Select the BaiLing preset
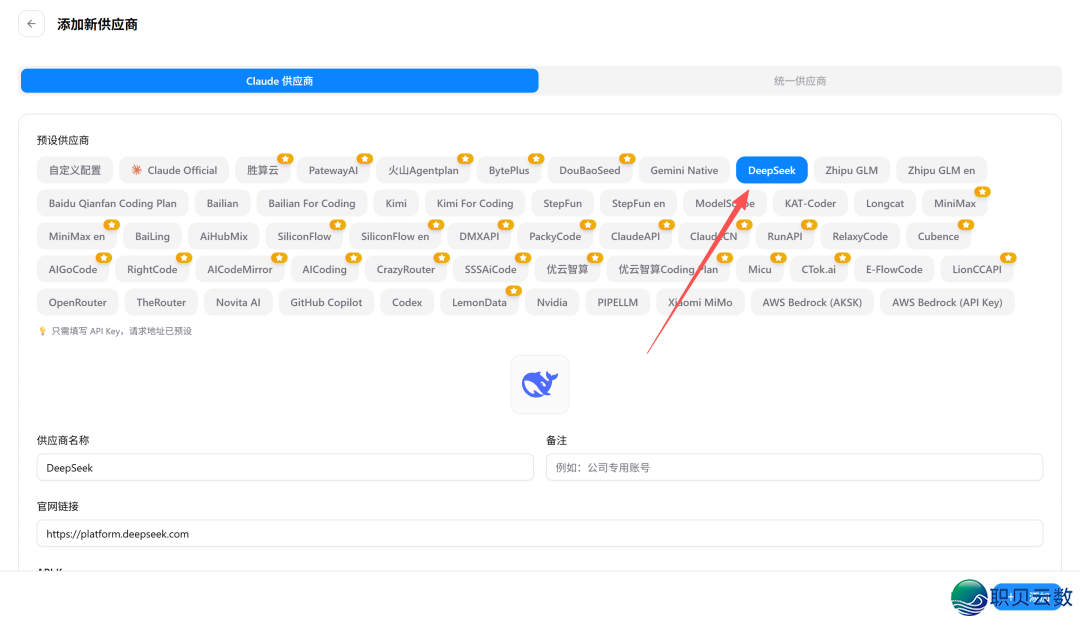This screenshot has width=1080, height=622. point(152,236)
